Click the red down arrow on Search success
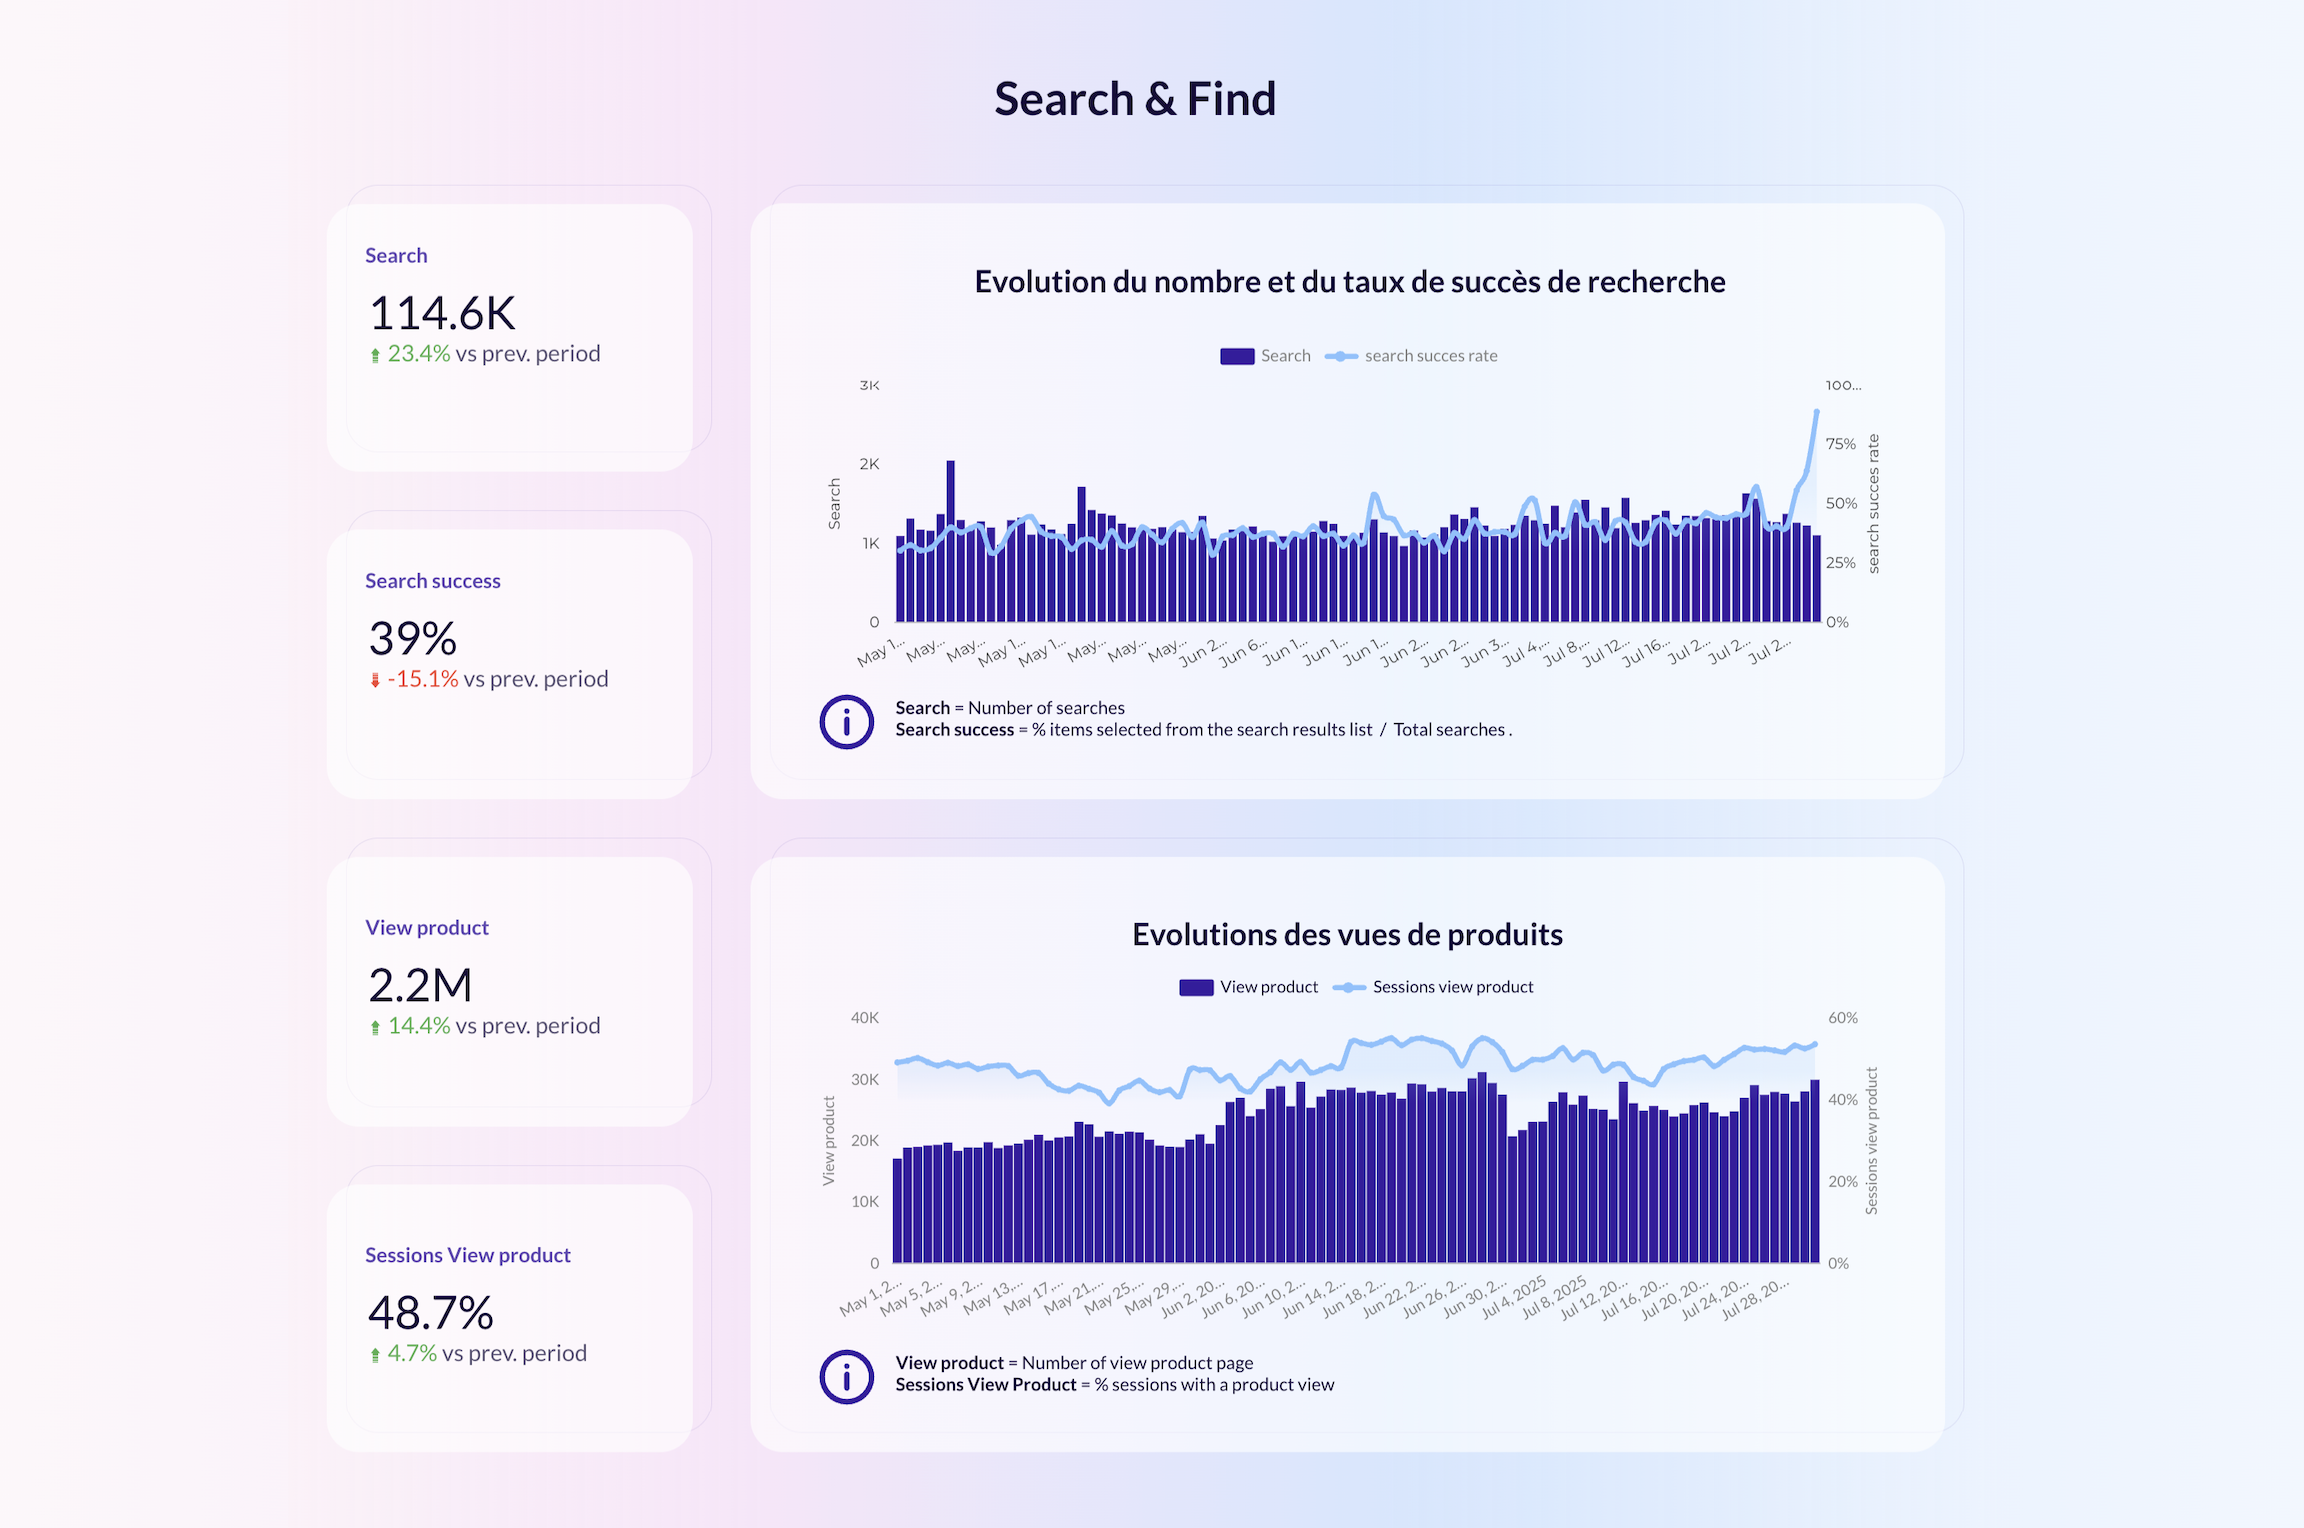 click(375, 680)
